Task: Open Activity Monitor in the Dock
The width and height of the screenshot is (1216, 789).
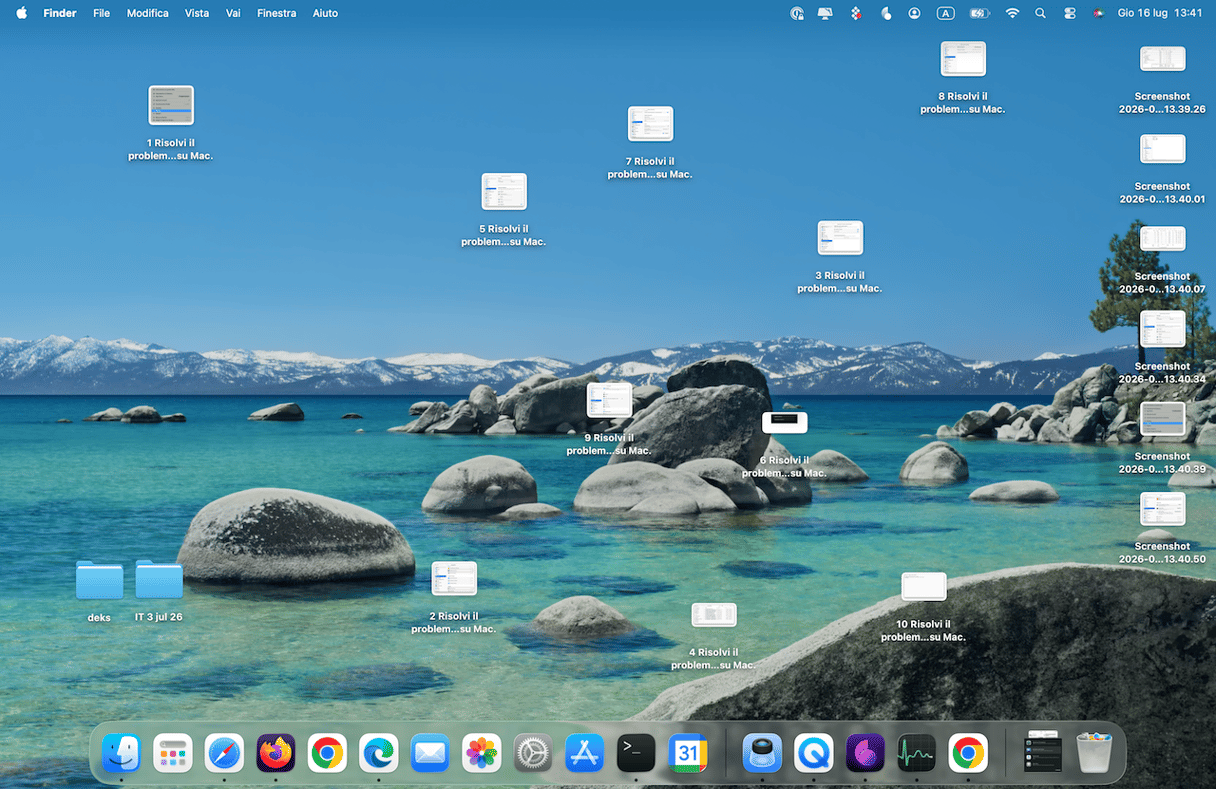Action: coord(917,753)
